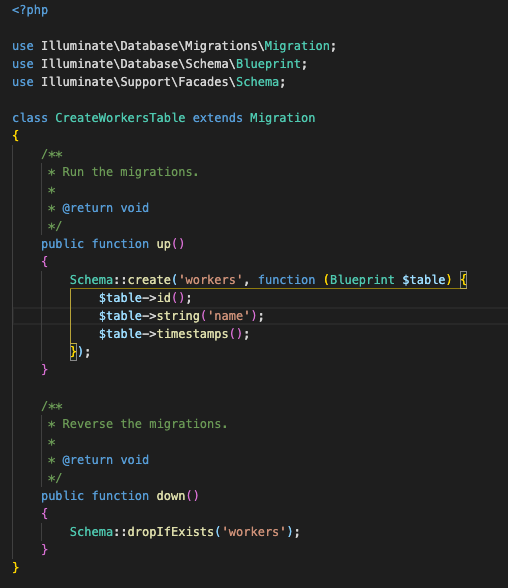This screenshot has width=508, height=588.
Task: Click the opening <?php tag
Action: pos(30,10)
